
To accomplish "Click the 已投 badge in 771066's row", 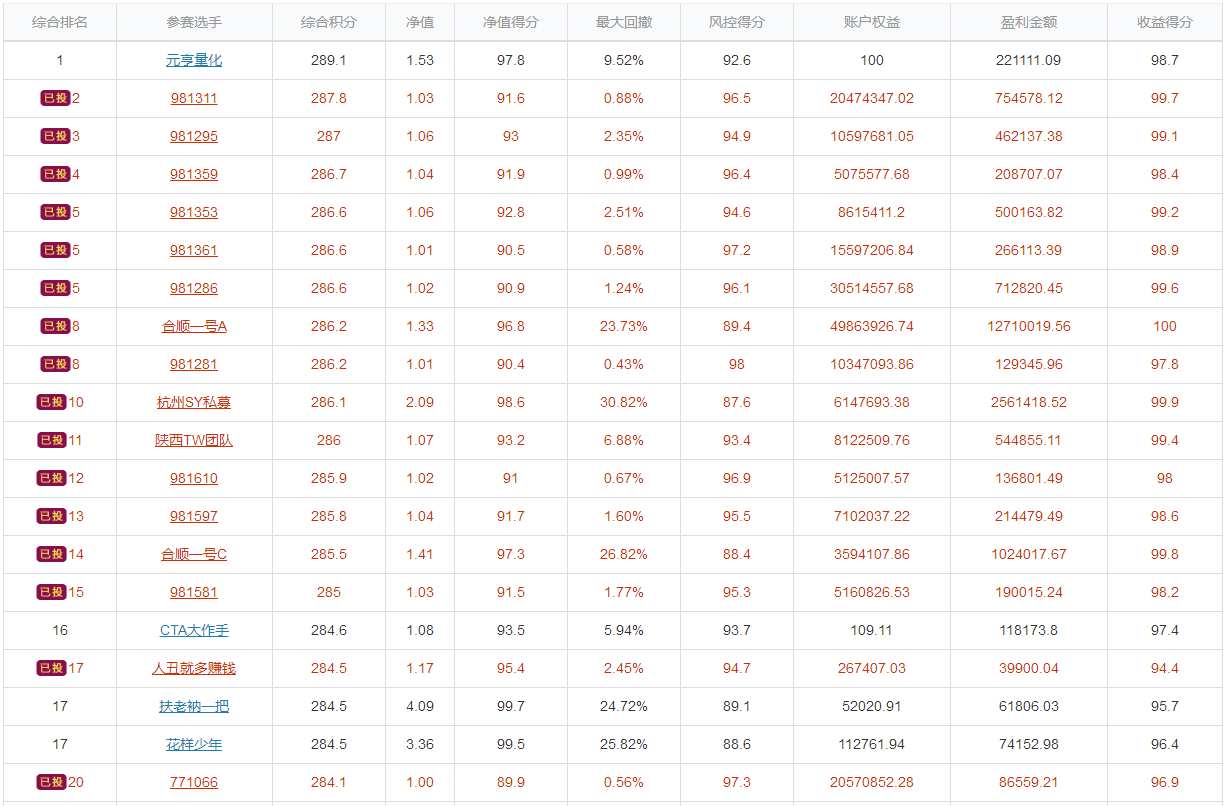I will pos(51,782).
